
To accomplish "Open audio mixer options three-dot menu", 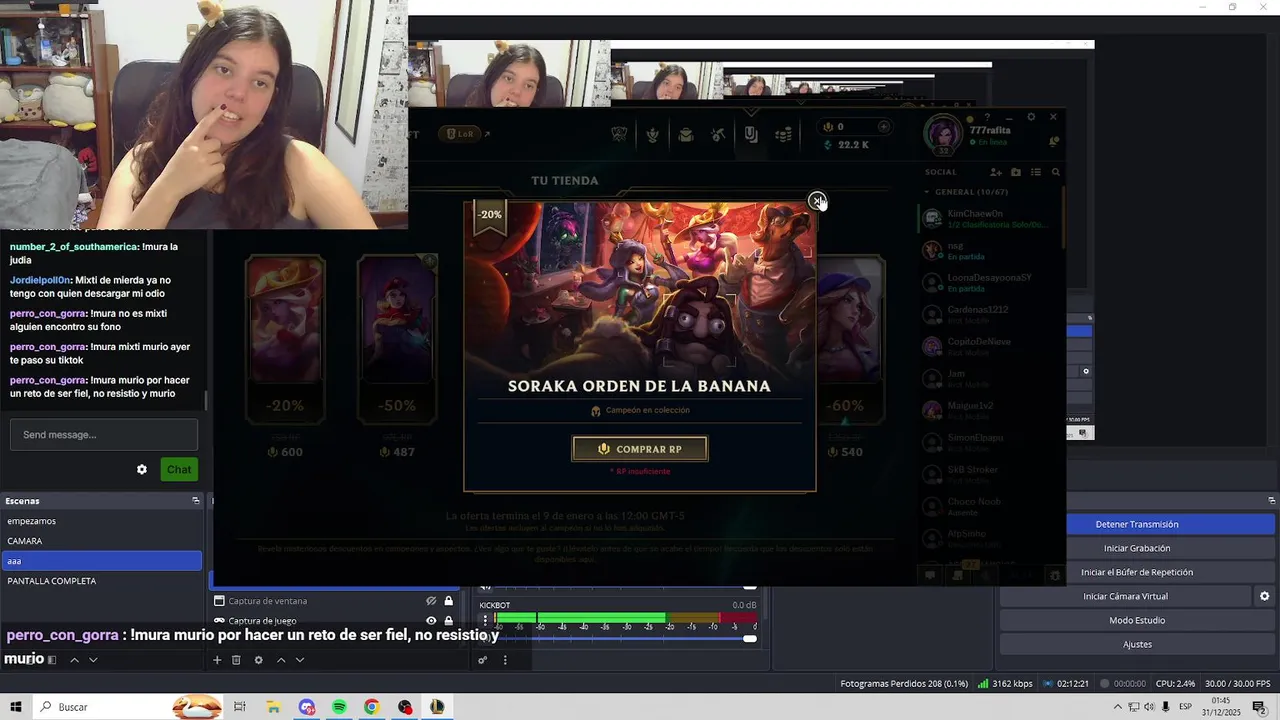I will coord(505,660).
